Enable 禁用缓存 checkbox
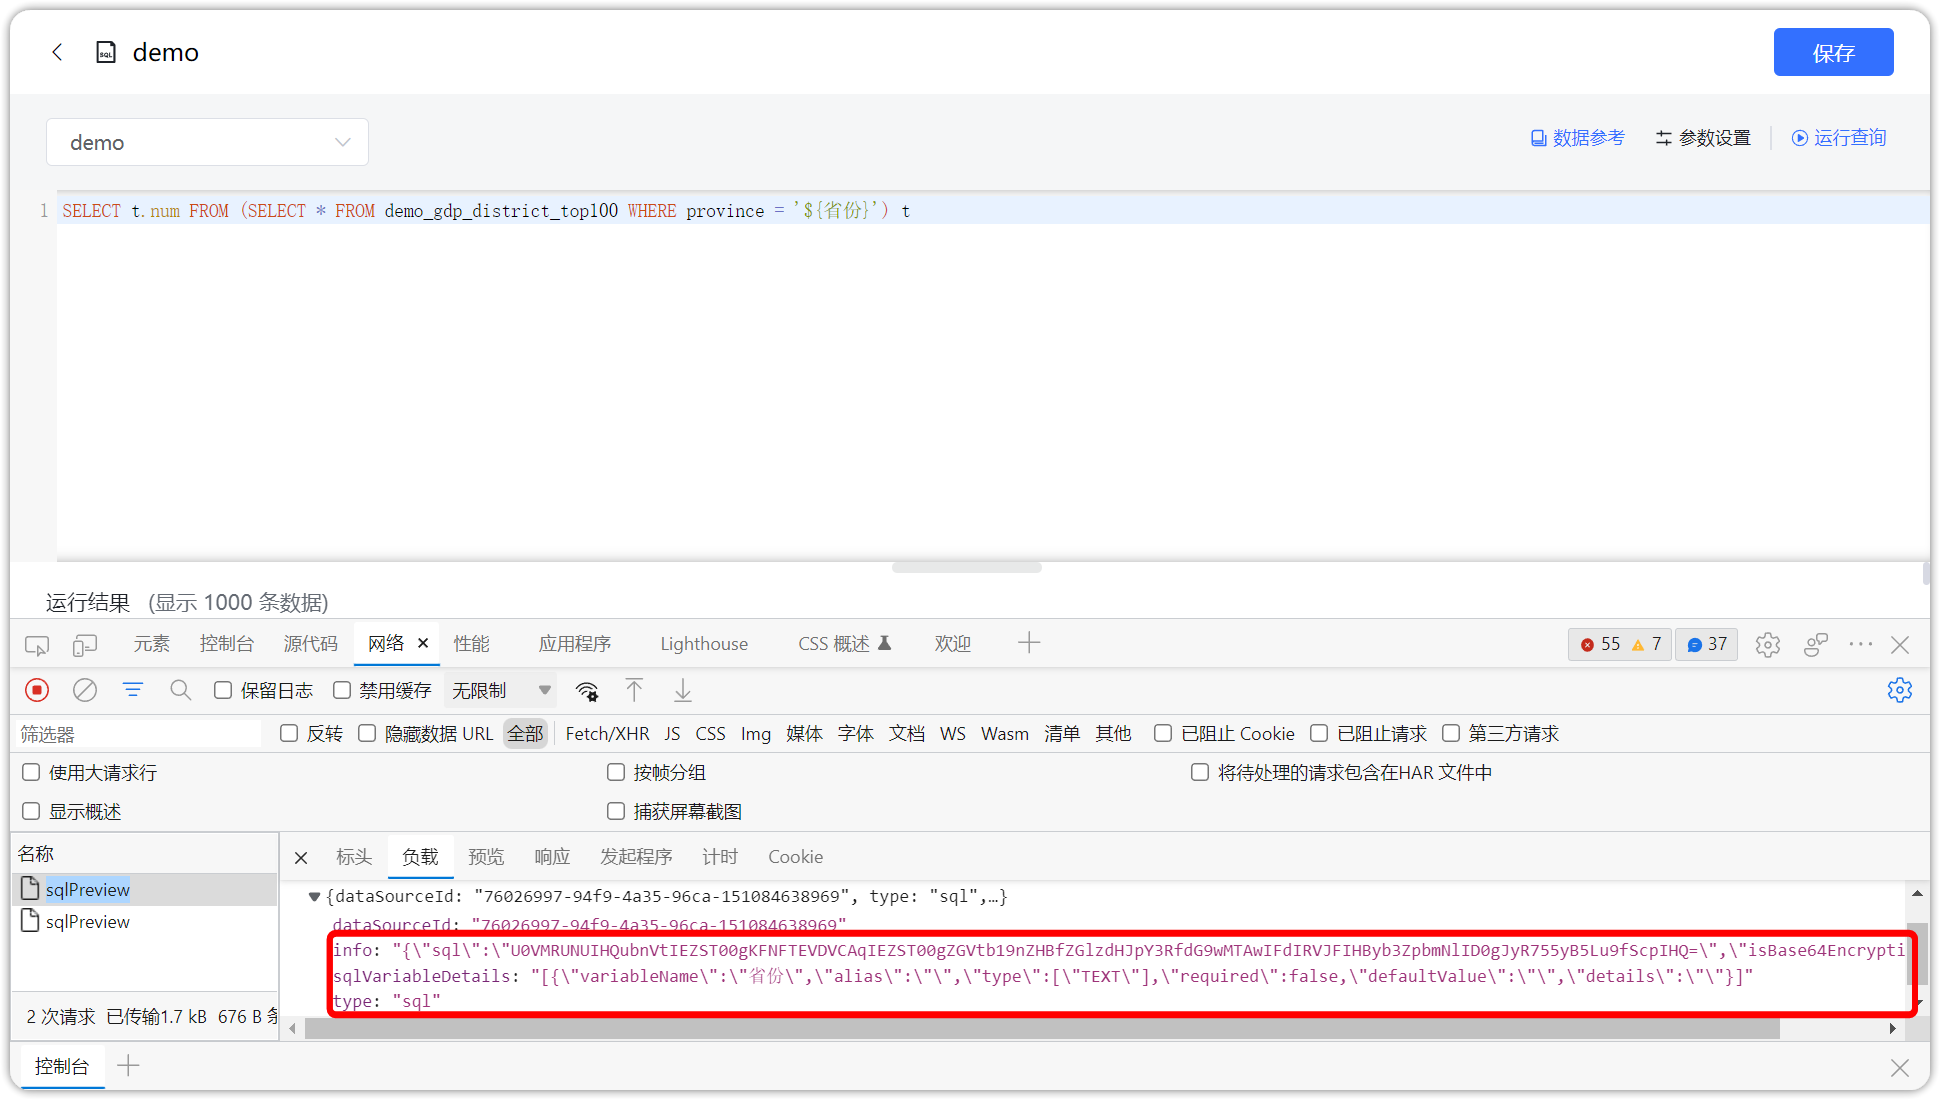 click(342, 690)
